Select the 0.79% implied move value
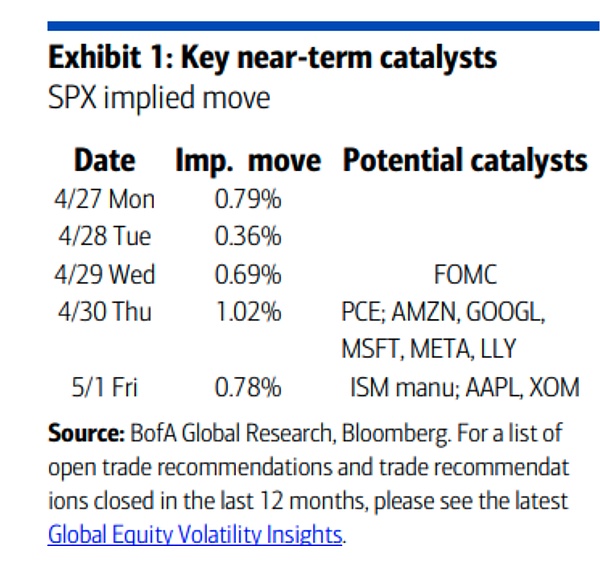The height and width of the screenshot is (563, 600). tap(248, 199)
